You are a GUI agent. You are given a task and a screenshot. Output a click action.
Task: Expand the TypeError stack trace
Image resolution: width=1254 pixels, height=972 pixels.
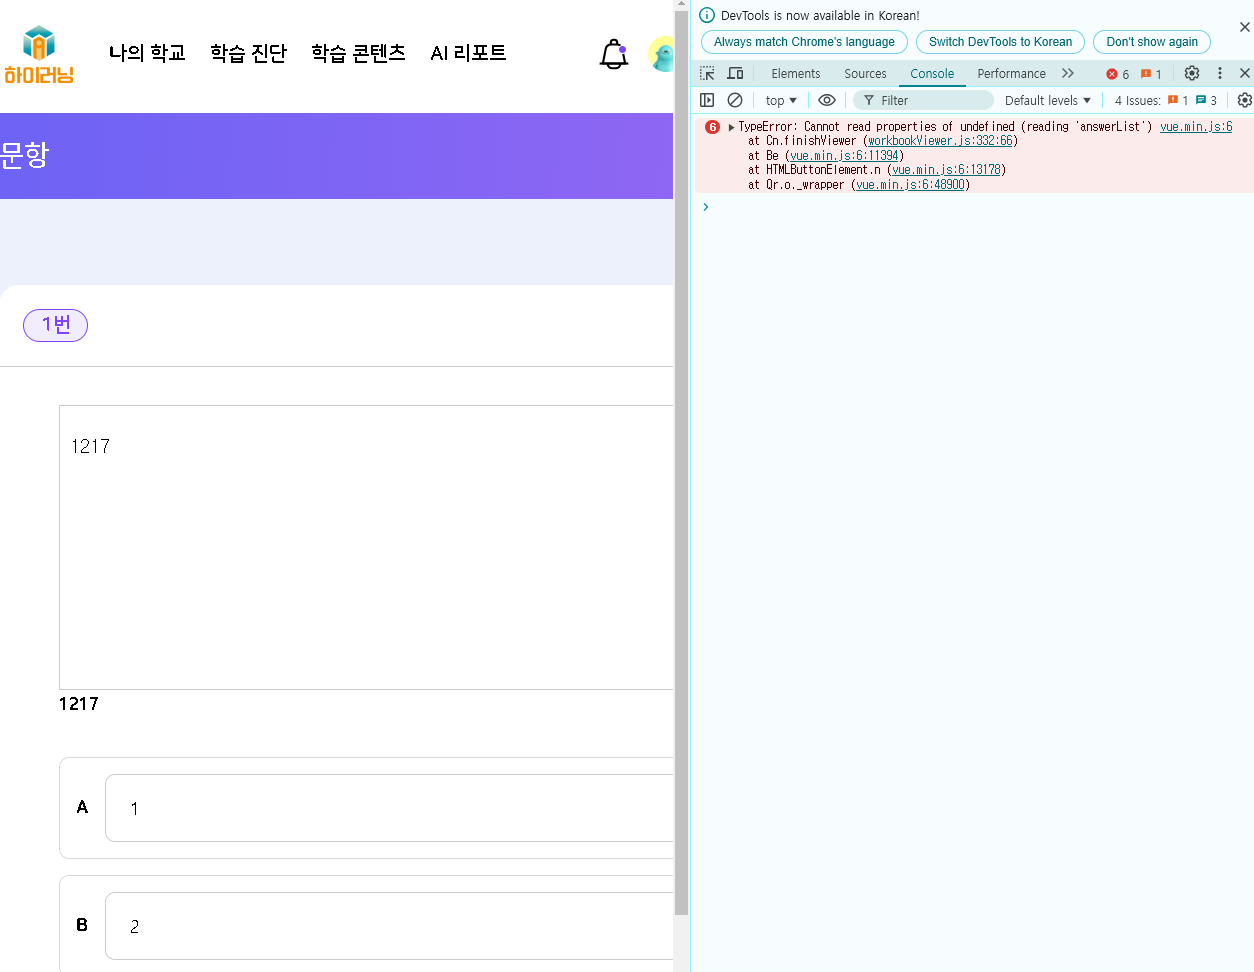tap(732, 127)
